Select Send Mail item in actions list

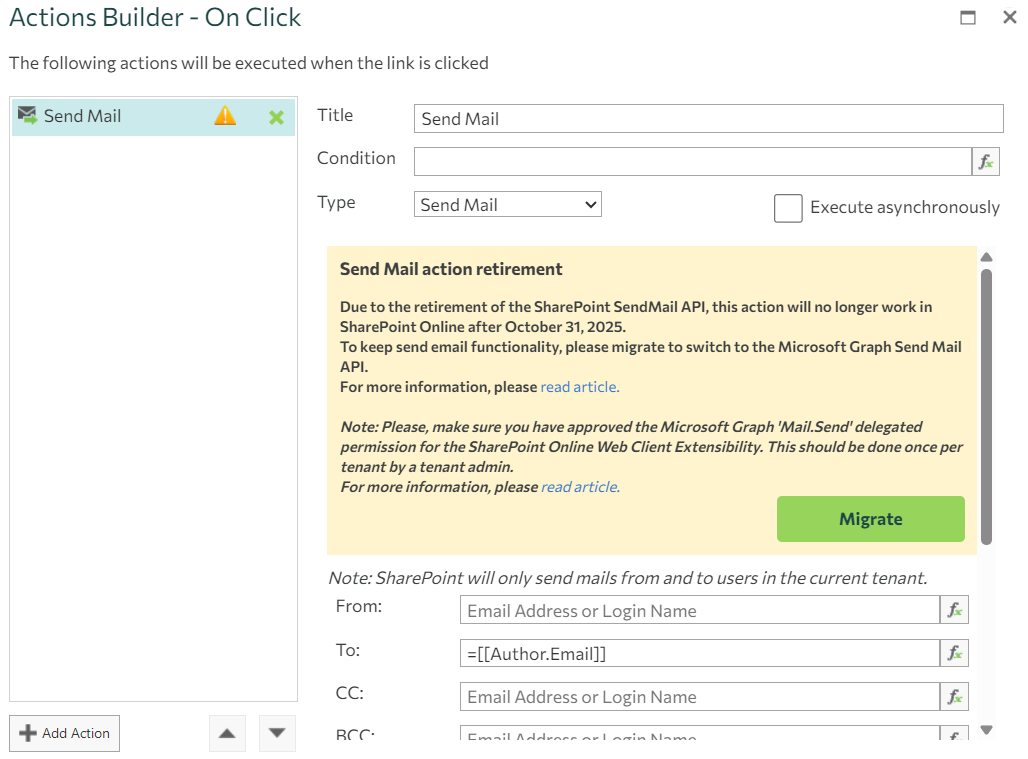(153, 117)
